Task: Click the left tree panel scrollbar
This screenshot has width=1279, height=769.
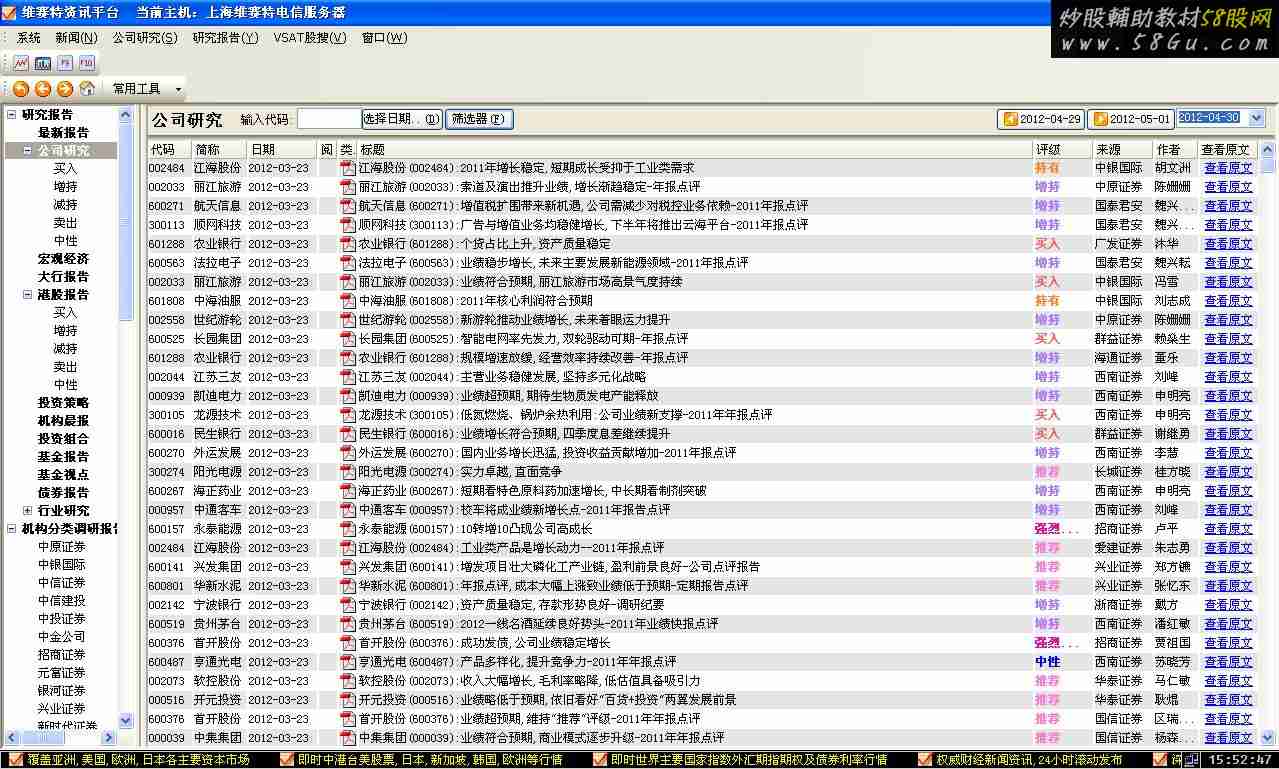Action: pos(126,418)
